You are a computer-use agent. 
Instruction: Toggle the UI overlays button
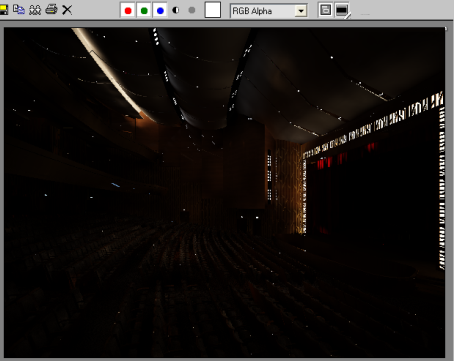(325, 10)
